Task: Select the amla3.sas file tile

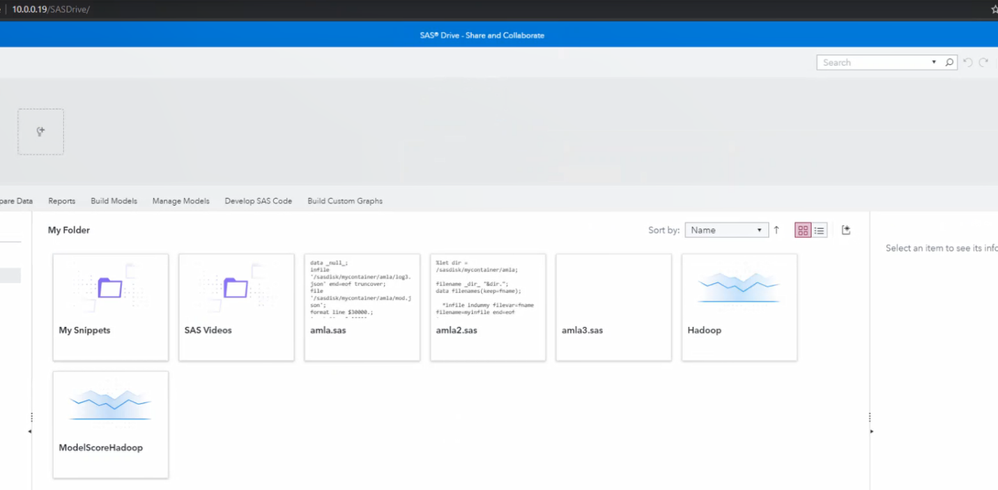Action: [614, 307]
